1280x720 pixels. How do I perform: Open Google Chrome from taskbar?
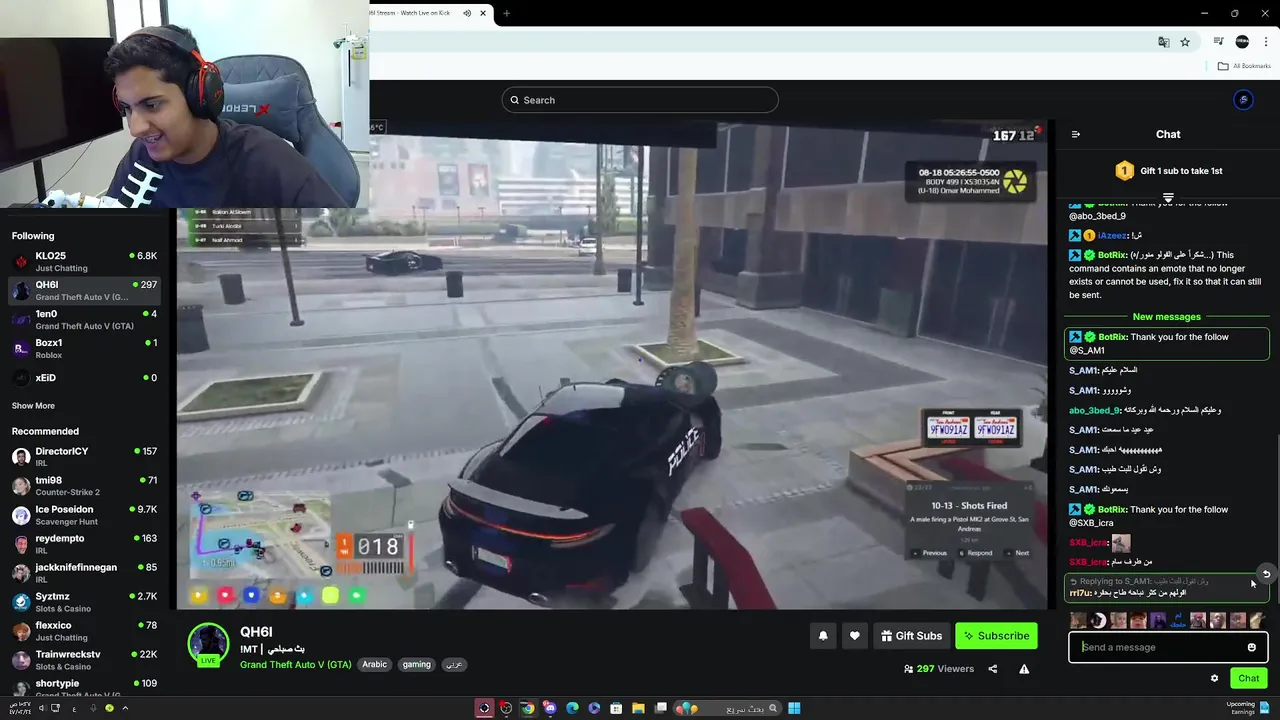pyautogui.click(x=528, y=708)
